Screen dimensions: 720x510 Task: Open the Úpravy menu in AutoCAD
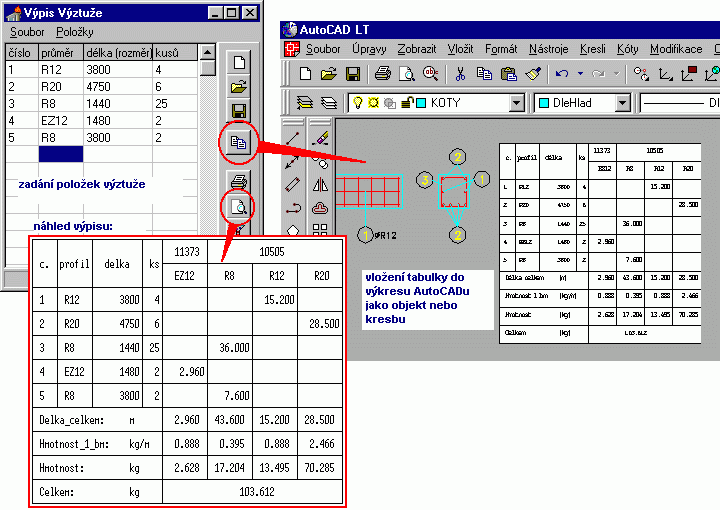pyautogui.click(x=369, y=49)
